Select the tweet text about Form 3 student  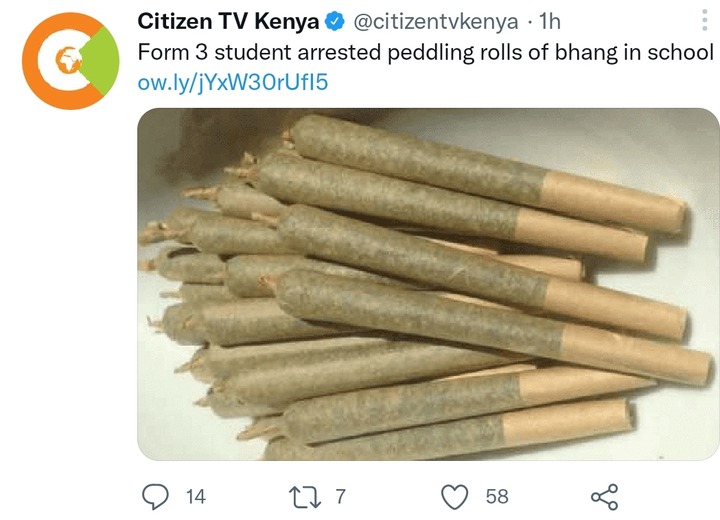pos(426,52)
